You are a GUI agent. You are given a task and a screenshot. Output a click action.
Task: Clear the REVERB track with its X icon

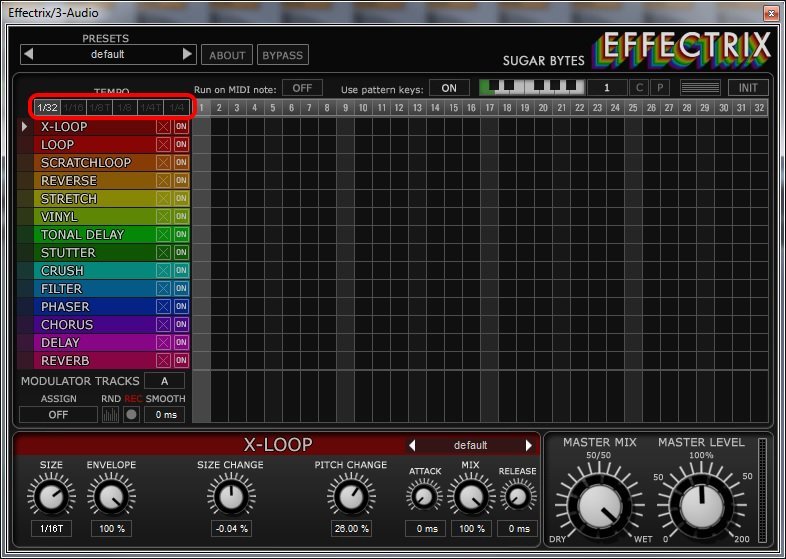tap(163, 360)
